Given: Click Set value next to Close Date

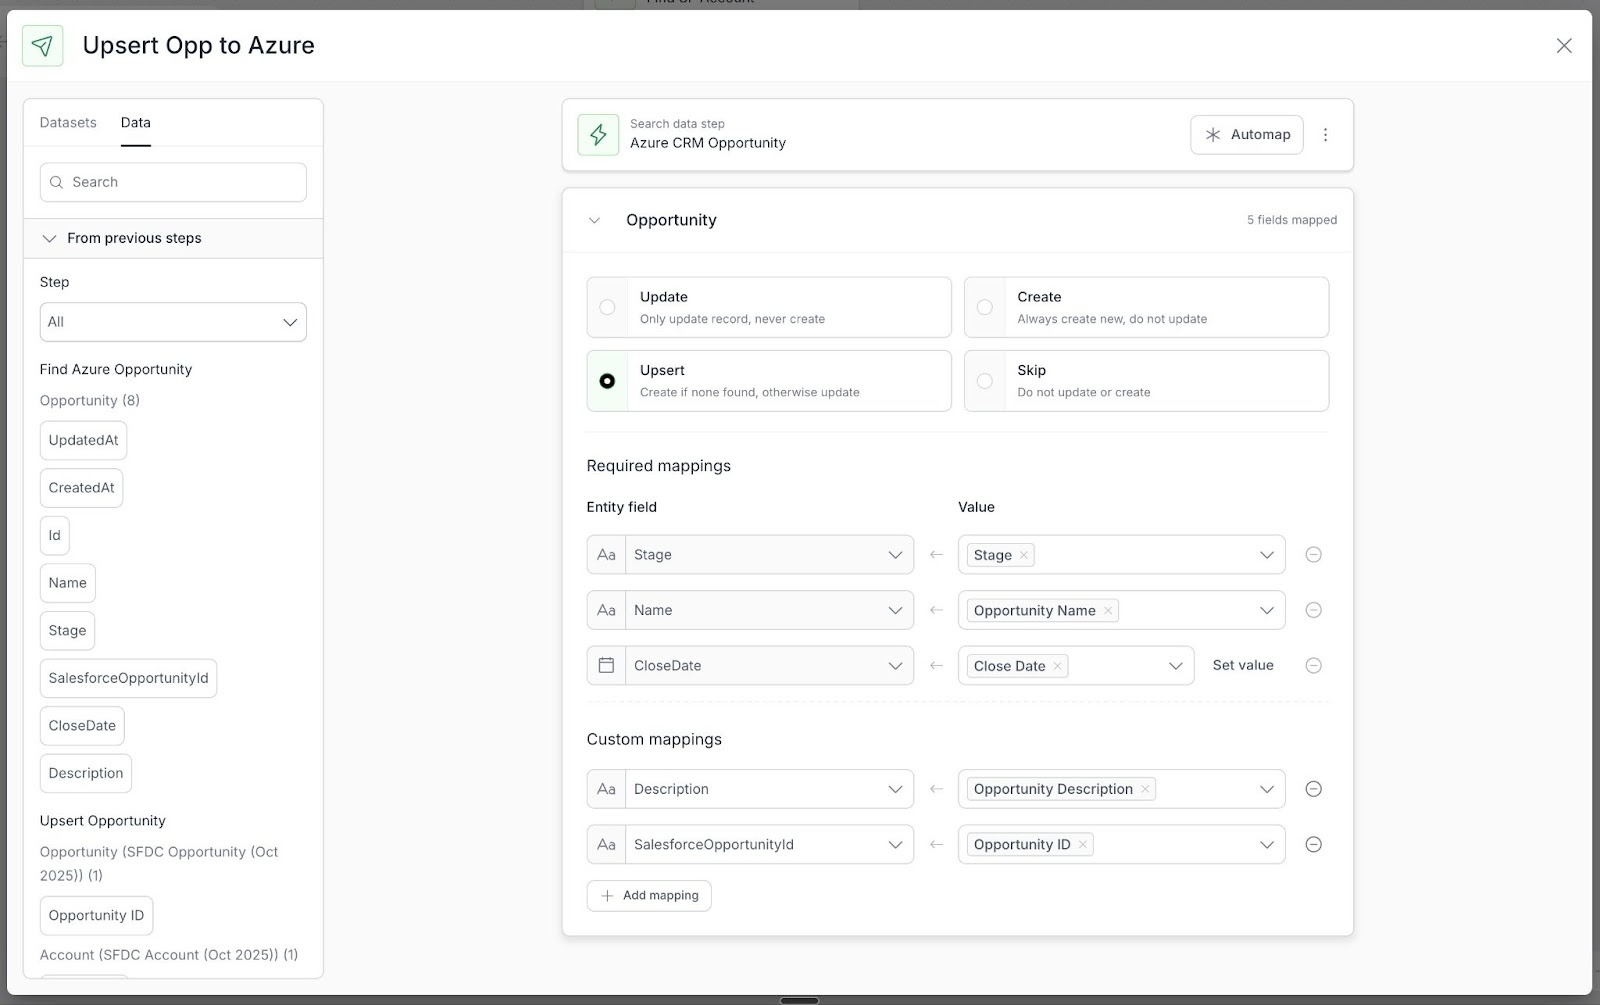Looking at the screenshot, I should pos(1243,666).
